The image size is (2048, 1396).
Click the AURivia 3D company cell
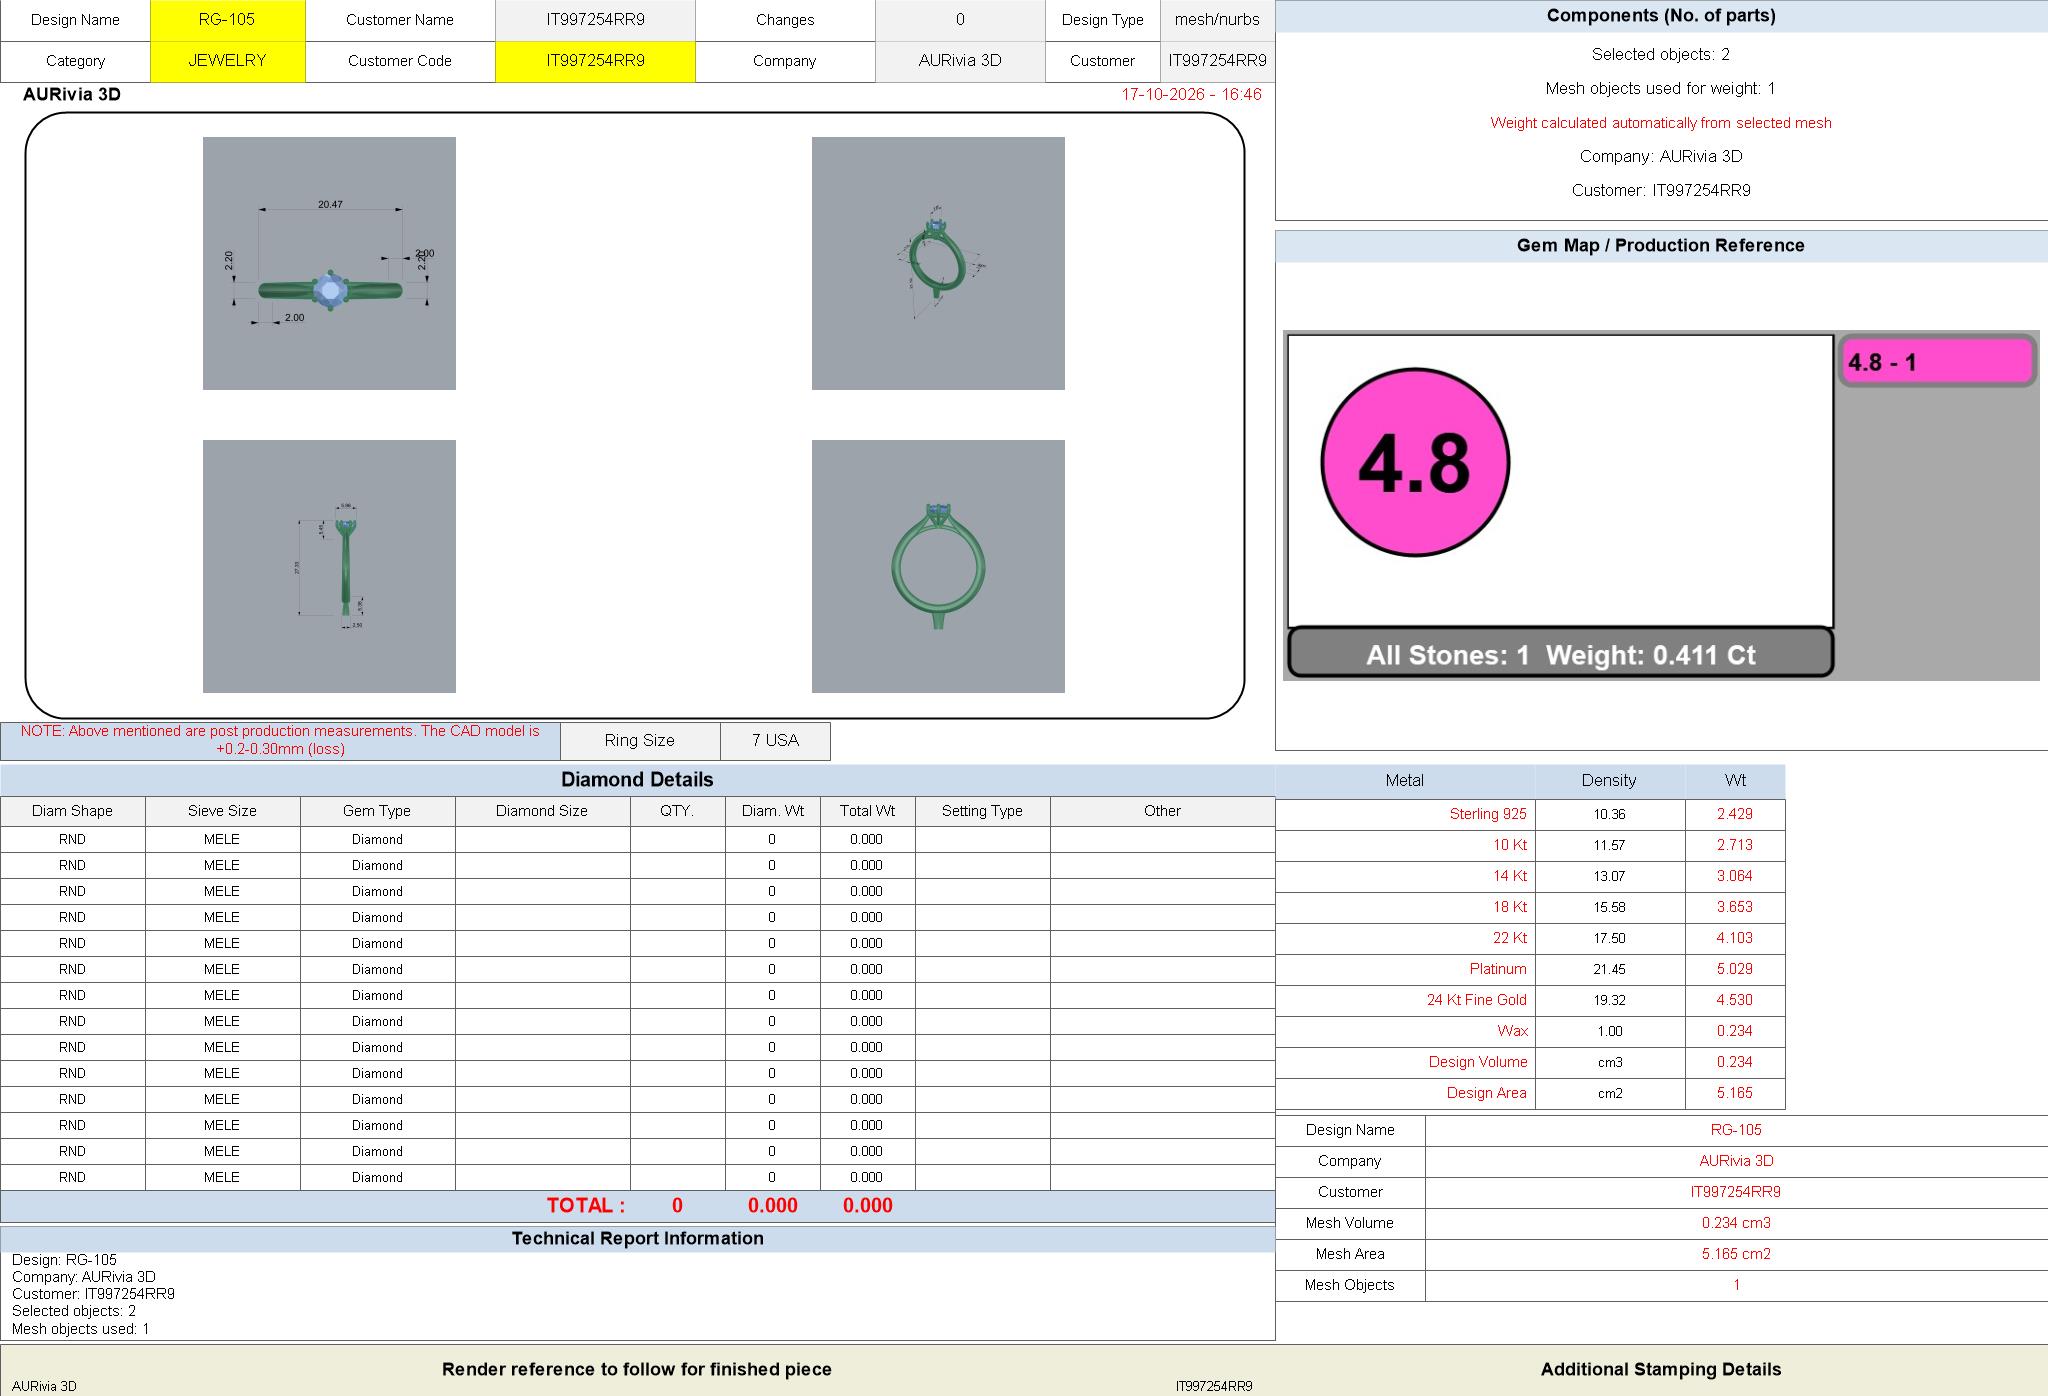(x=960, y=61)
